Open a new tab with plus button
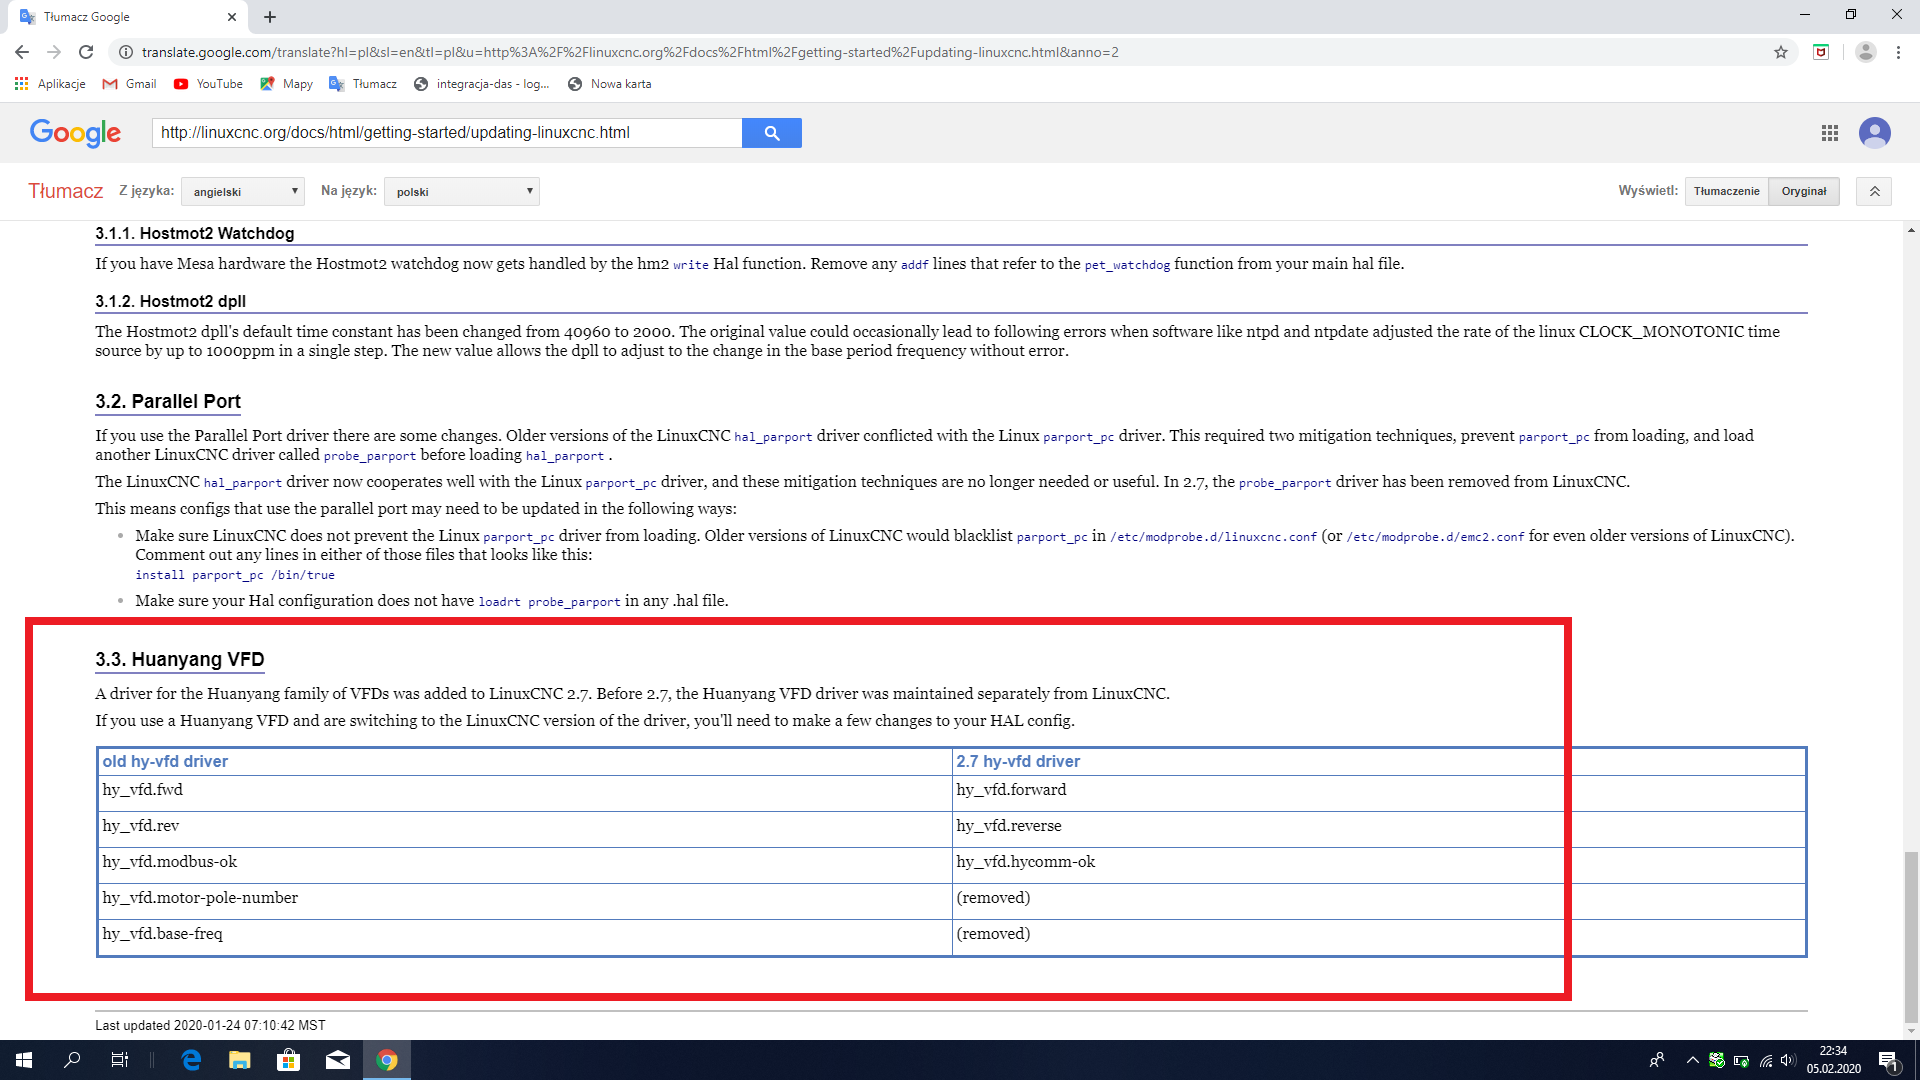1920x1080 pixels. 270,17
